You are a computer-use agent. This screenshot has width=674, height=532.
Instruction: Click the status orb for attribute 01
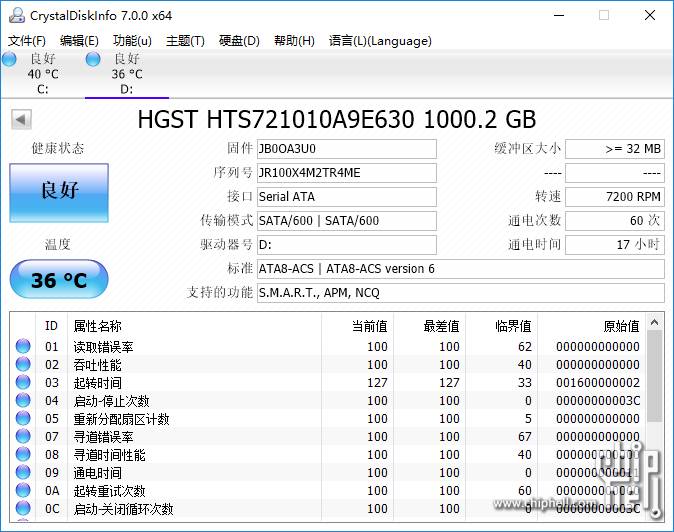pos(23,346)
